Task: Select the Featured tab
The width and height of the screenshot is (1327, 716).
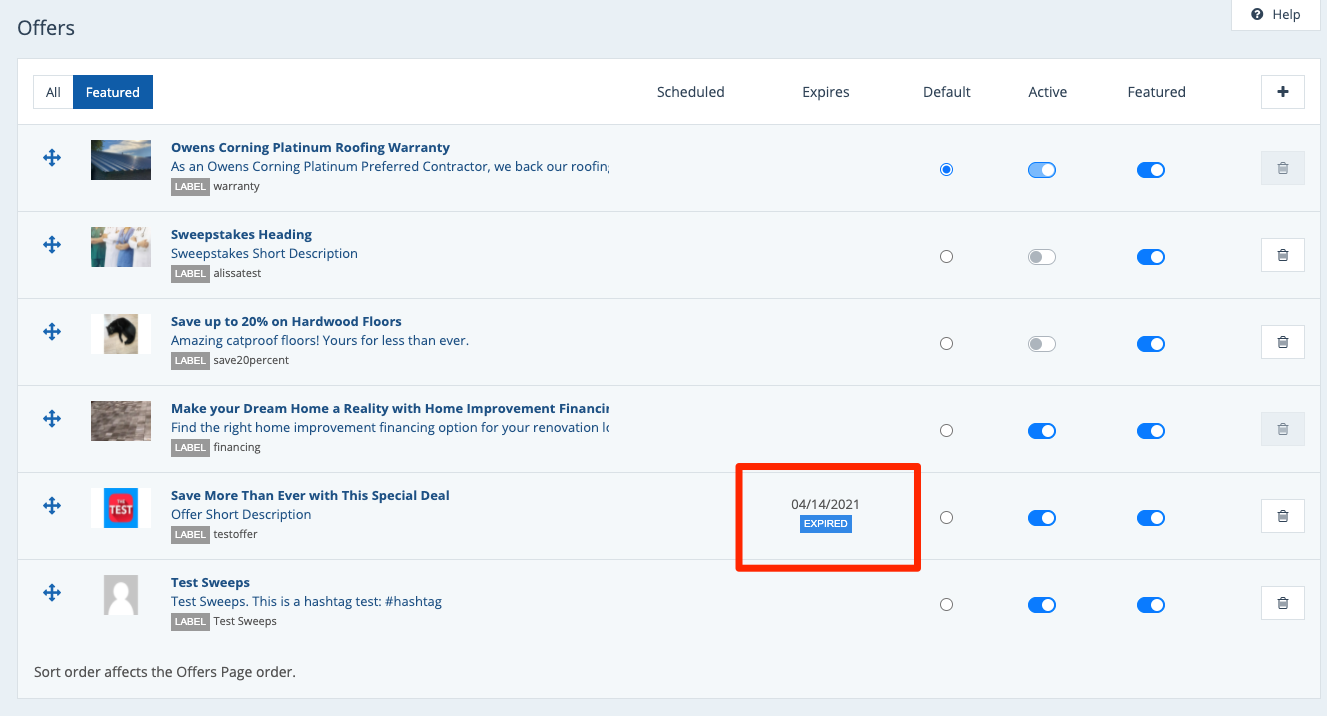Action: [x=112, y=92]
